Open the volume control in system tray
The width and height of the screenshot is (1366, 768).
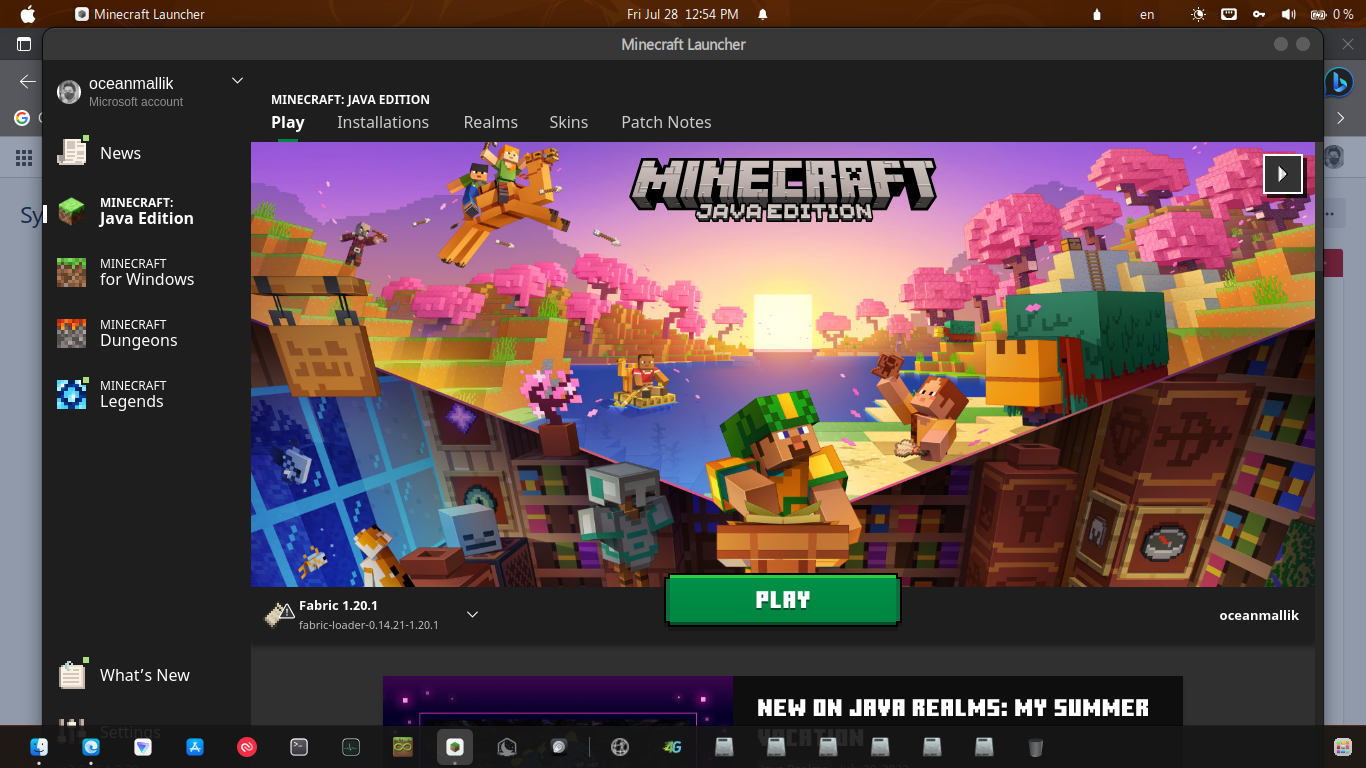(x=1288, y=14)
